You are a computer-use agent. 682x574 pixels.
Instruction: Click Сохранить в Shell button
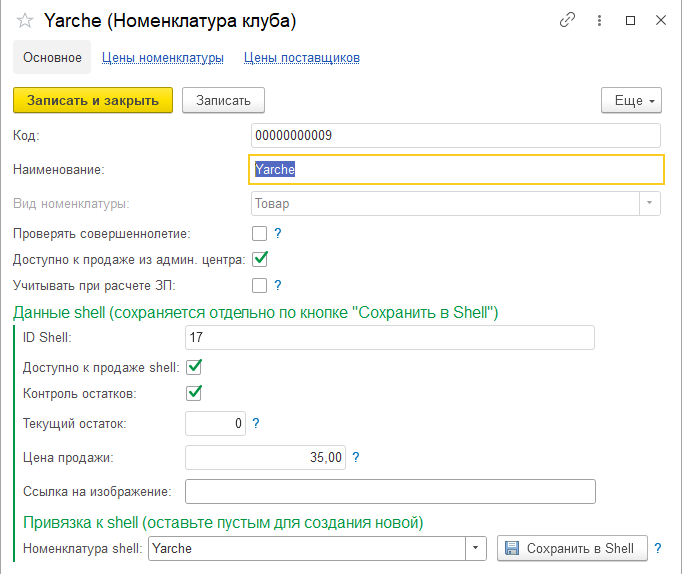[571, 548]
